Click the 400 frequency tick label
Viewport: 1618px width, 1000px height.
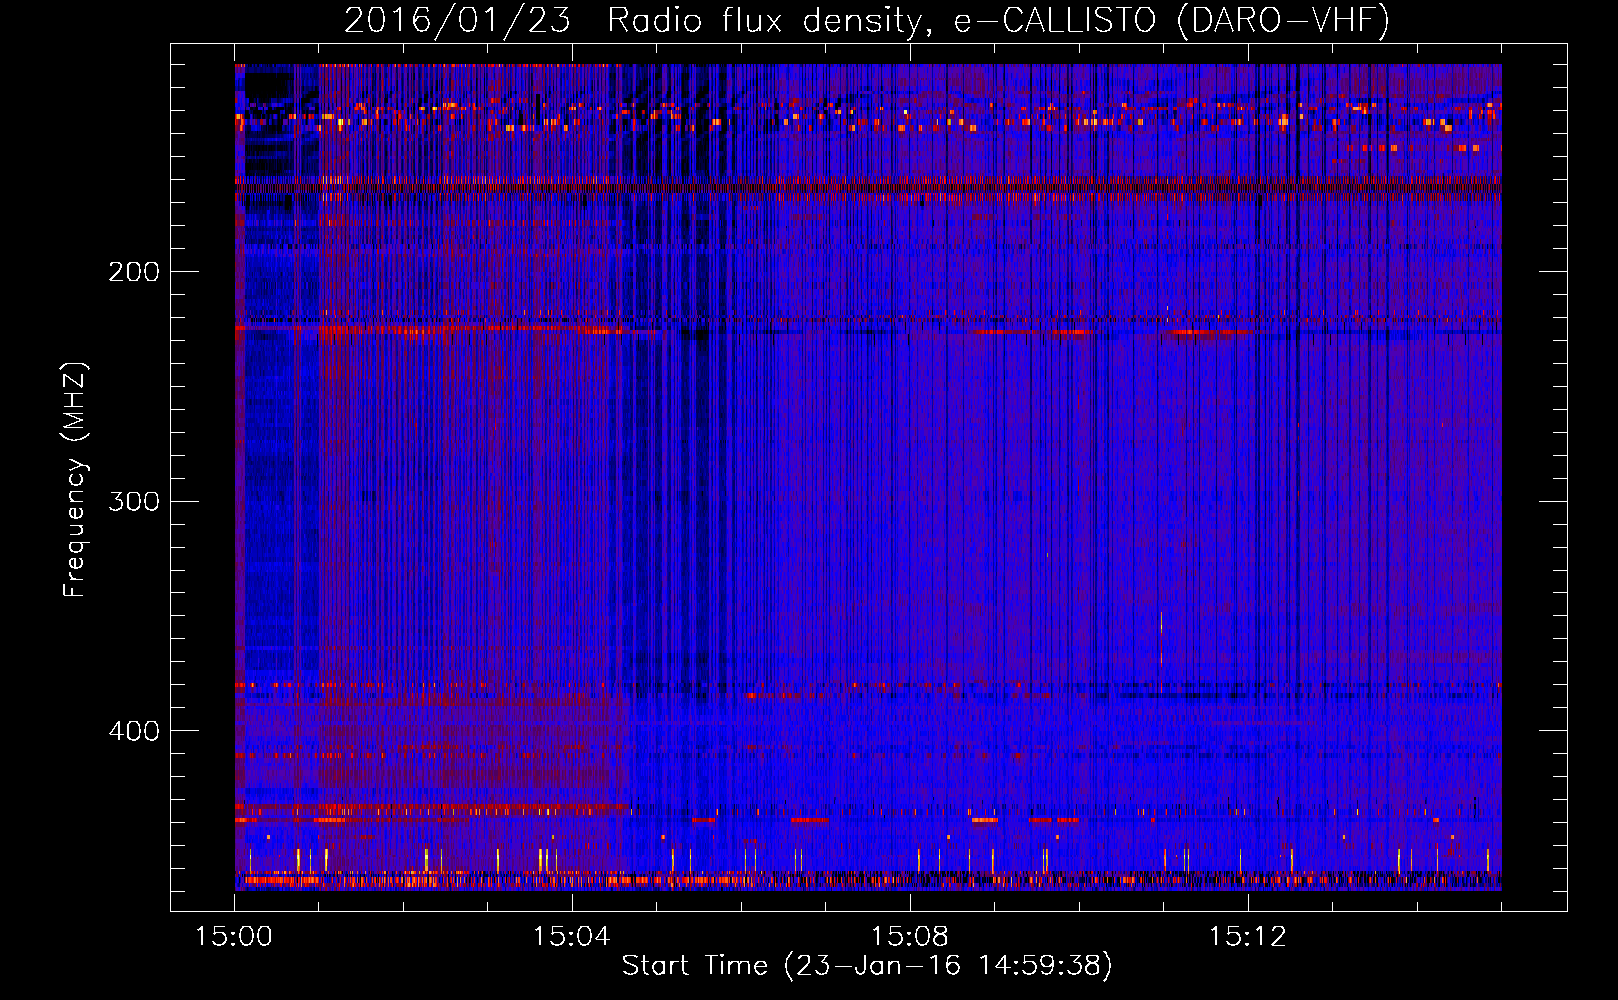point(134,731)
